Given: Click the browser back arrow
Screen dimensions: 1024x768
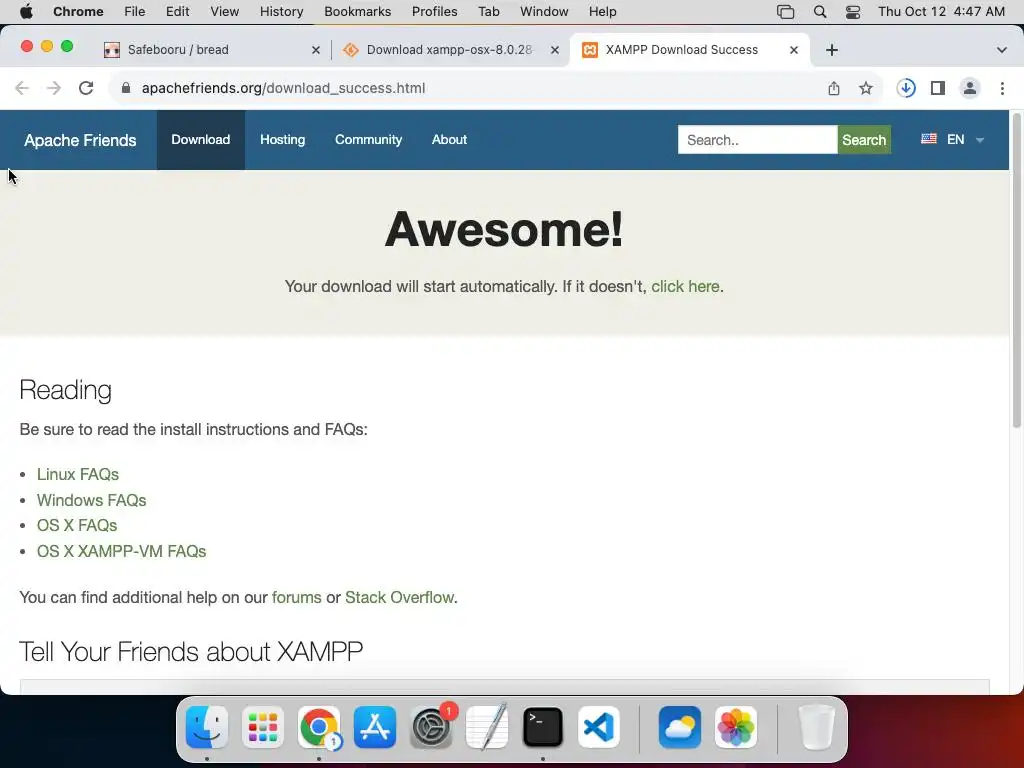Looking at the screenshot, I should pos(22,88).
